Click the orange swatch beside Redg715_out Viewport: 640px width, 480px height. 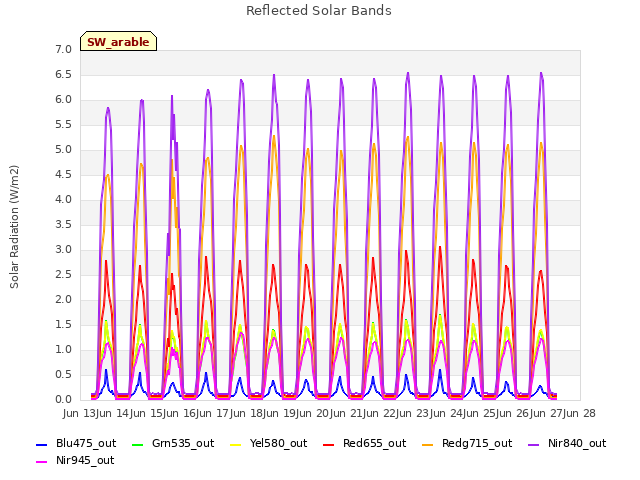pyautogui.click(x=428, y=444)
